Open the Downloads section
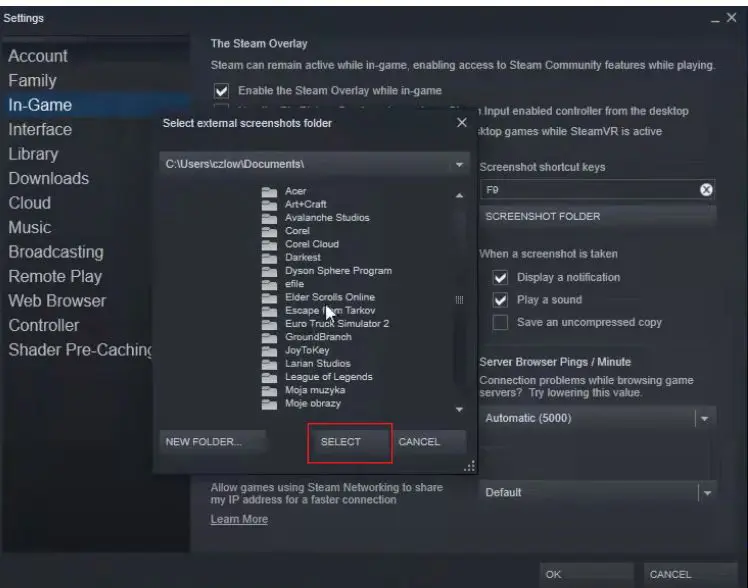748x588 pixels. click(49, 178)
